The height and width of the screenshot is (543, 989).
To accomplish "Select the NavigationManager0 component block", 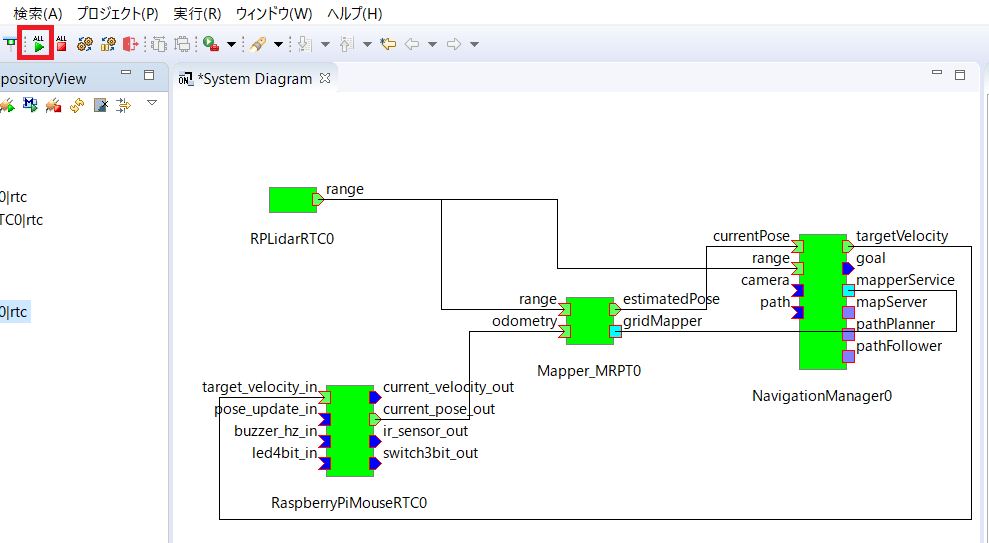I will (822, 302).
